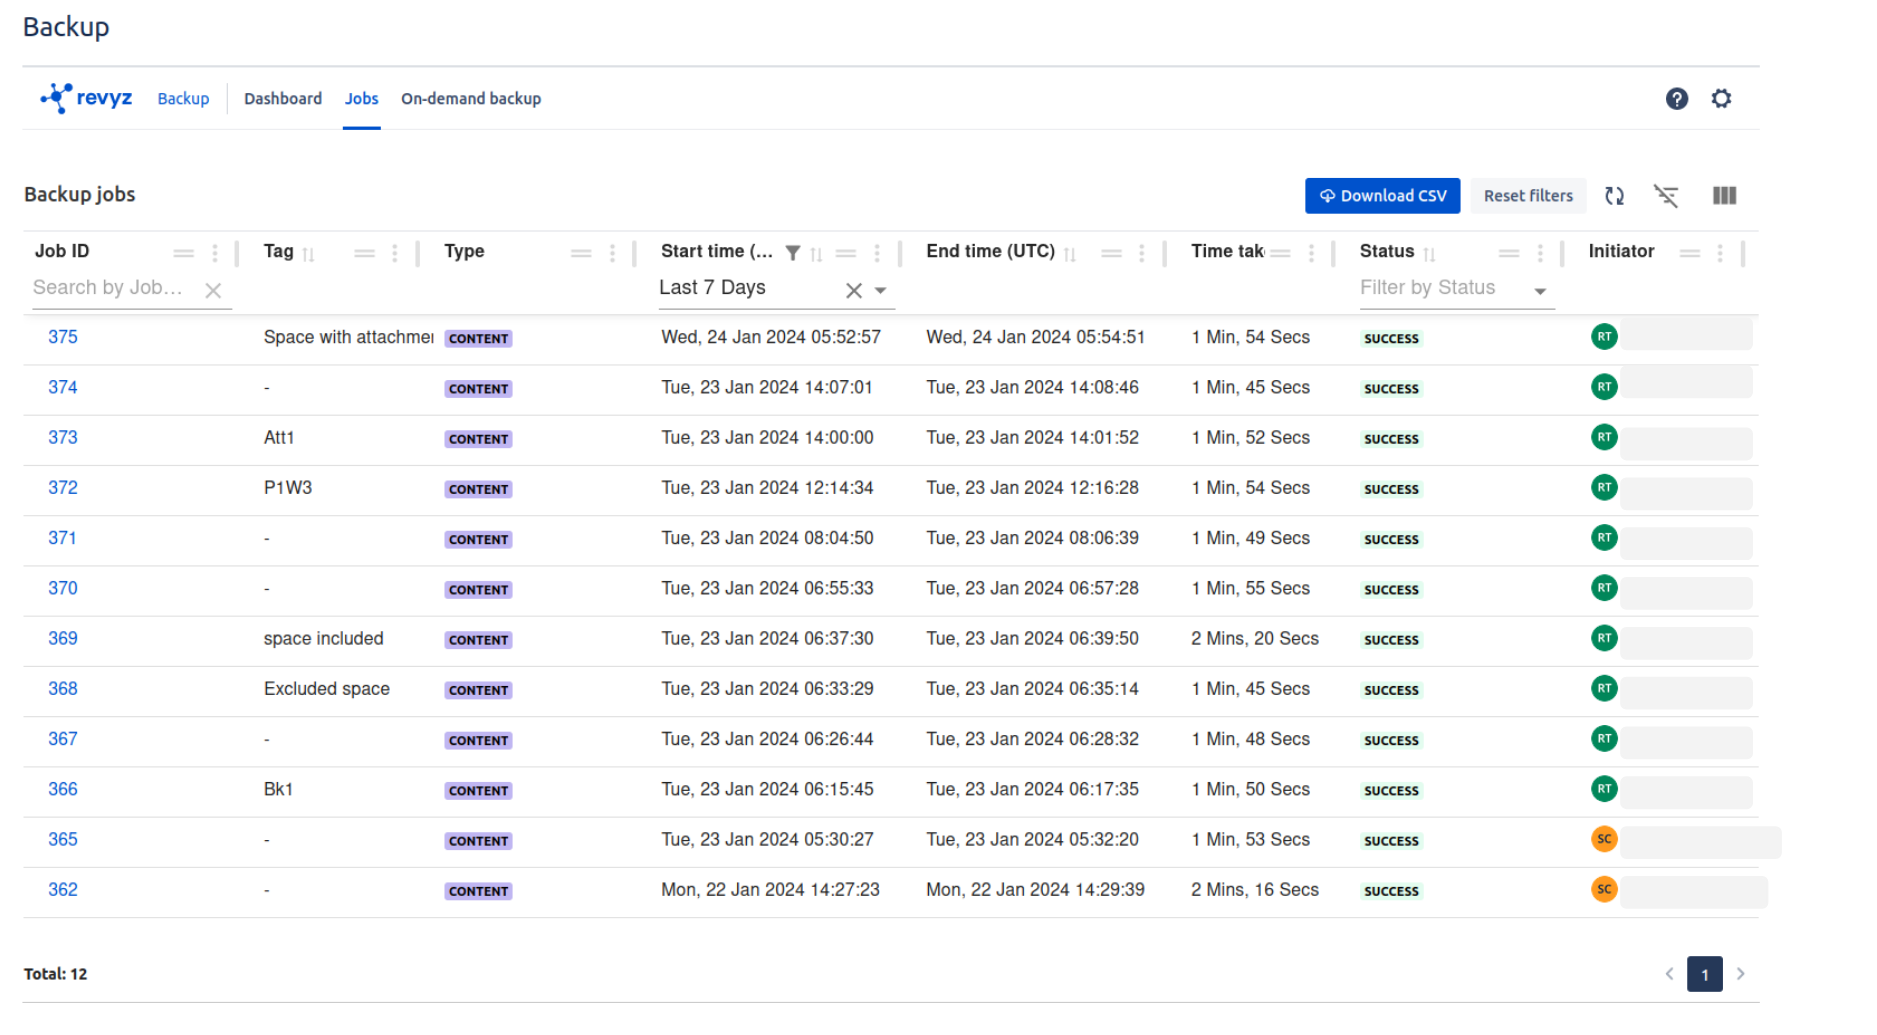
Task: Open job 368 link
Action: click(62, 688)
